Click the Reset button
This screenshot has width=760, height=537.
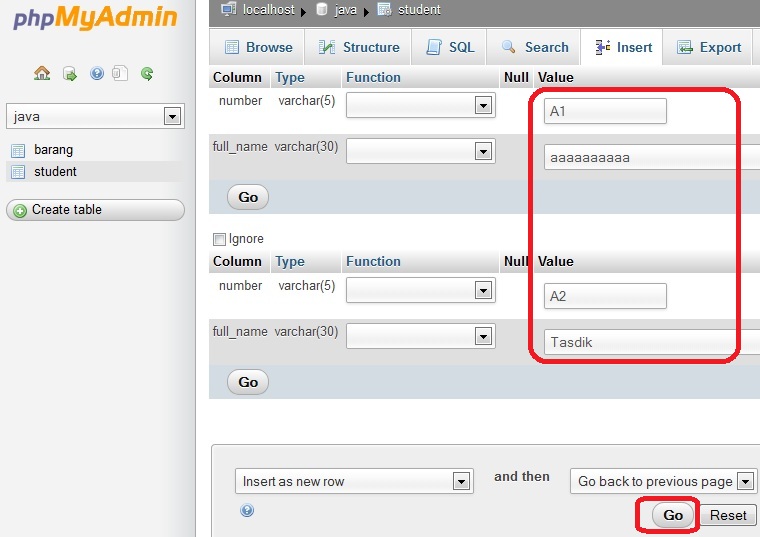pos(728,515)
